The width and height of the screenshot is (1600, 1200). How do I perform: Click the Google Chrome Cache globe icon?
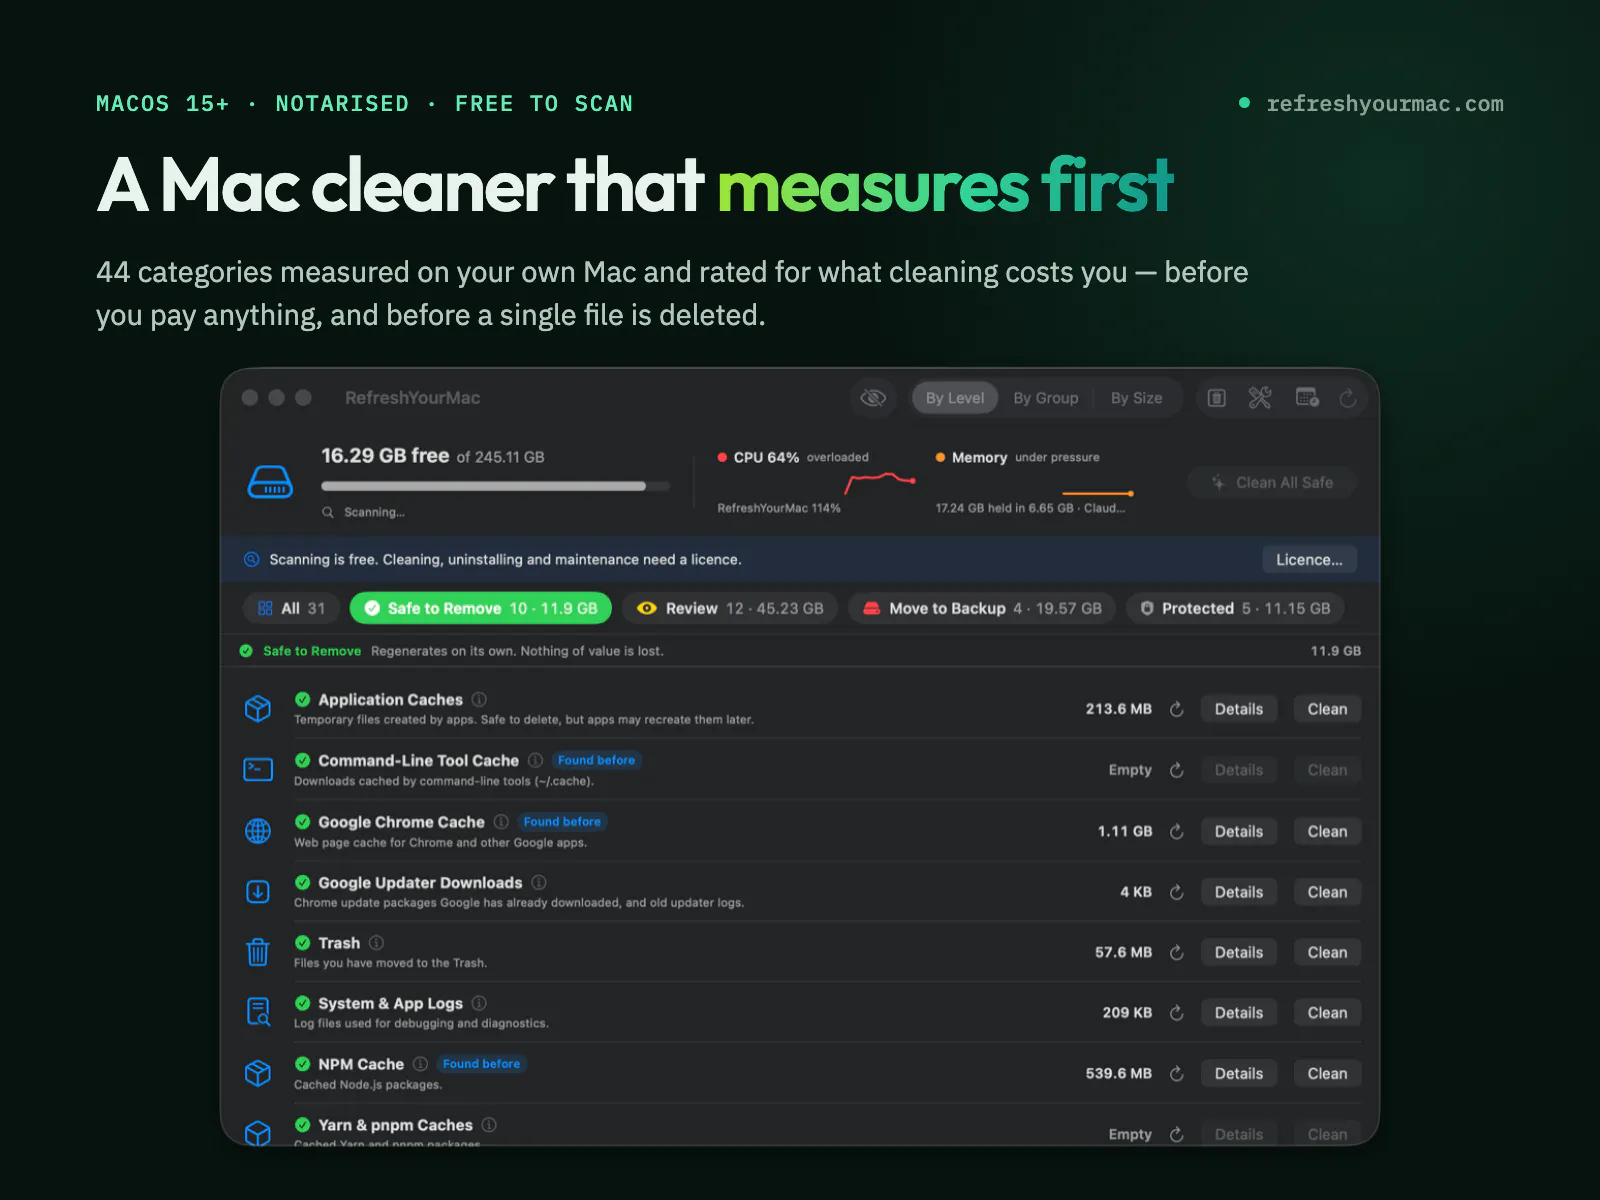coord(258,831)
